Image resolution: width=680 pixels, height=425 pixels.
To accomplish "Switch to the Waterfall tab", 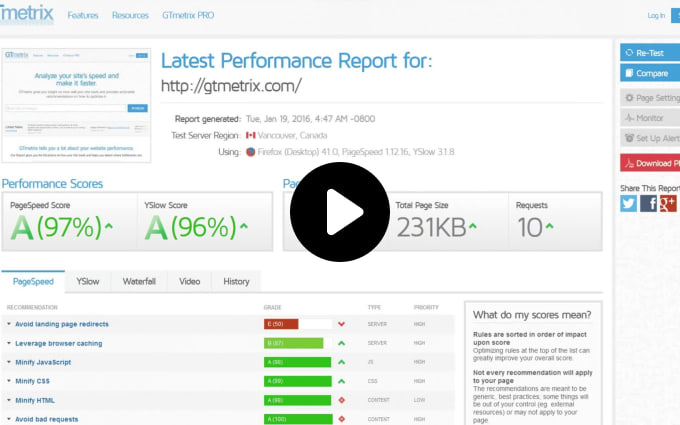I will pos(139,281).
